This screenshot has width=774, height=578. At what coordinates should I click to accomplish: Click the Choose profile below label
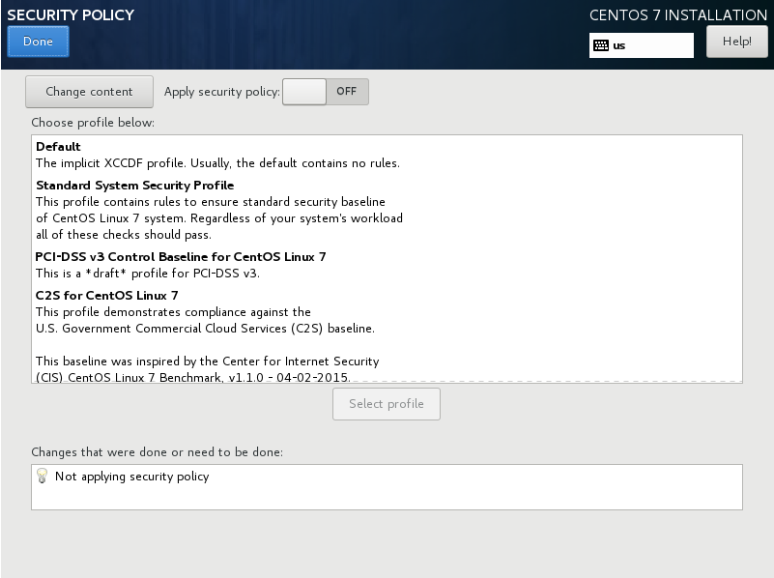click(x=93, y=122)
